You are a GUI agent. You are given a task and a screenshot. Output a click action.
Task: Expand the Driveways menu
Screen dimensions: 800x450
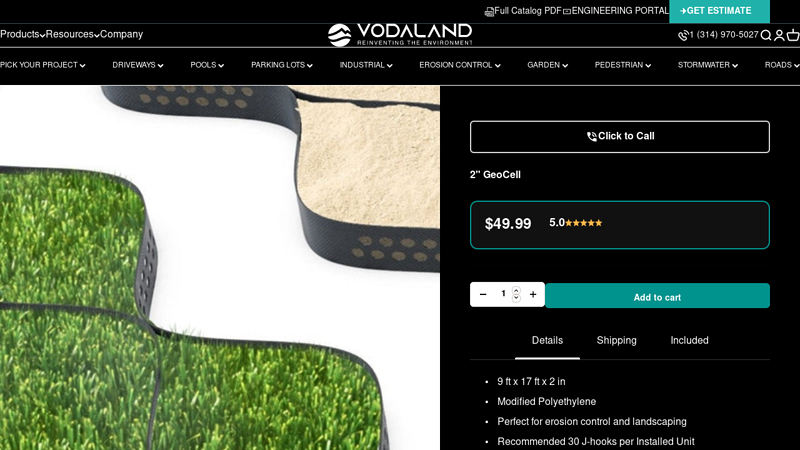[x=138, y=65]
